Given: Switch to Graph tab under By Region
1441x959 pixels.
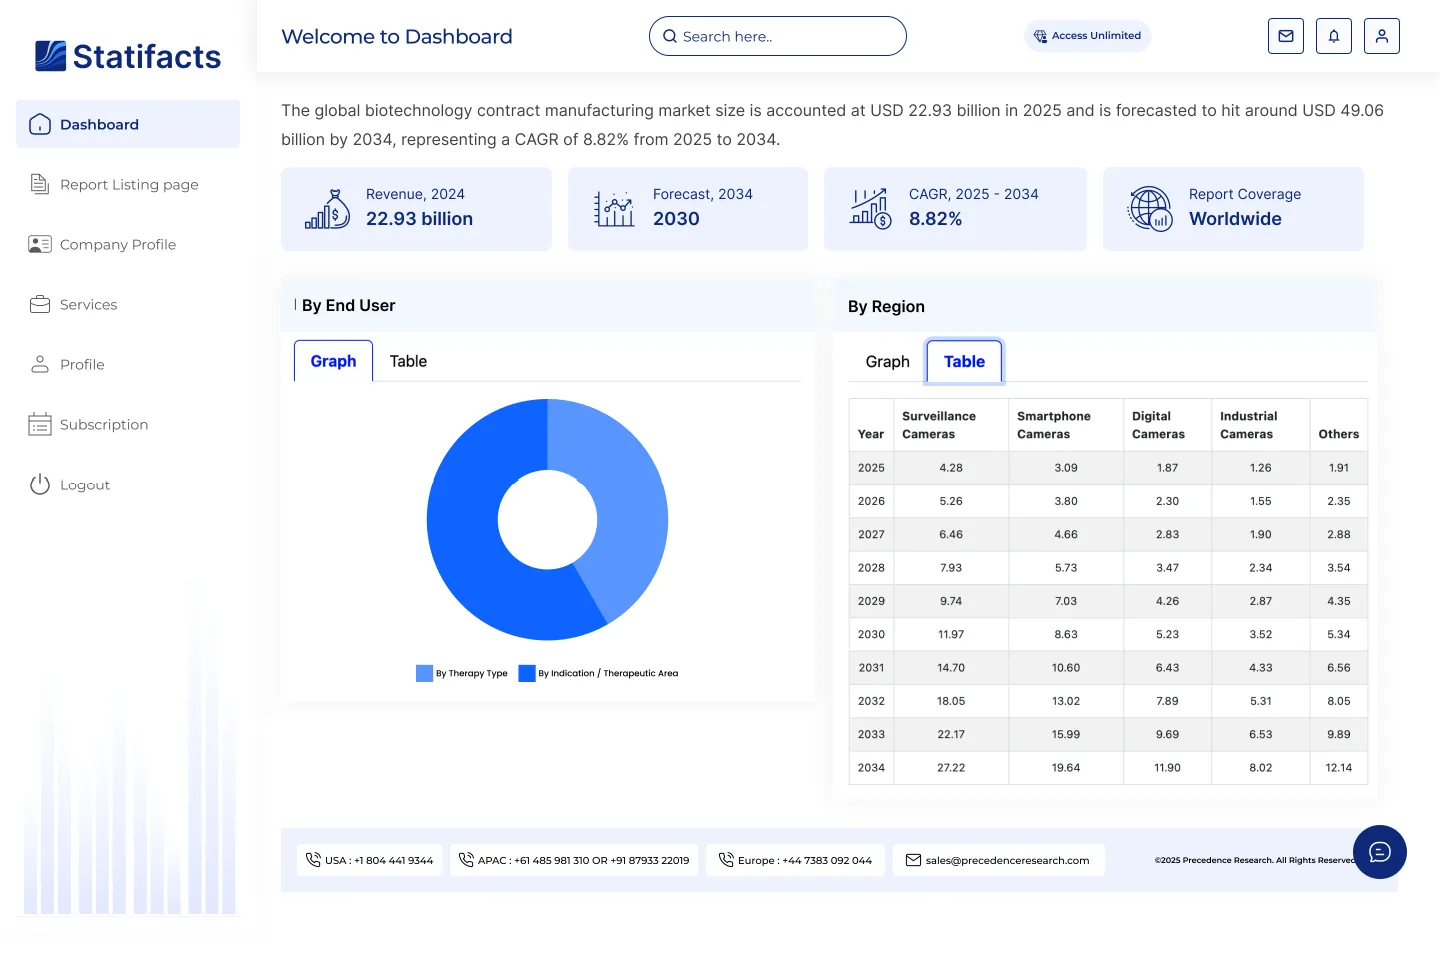Looking at the screenshot, I should [887, 362].
